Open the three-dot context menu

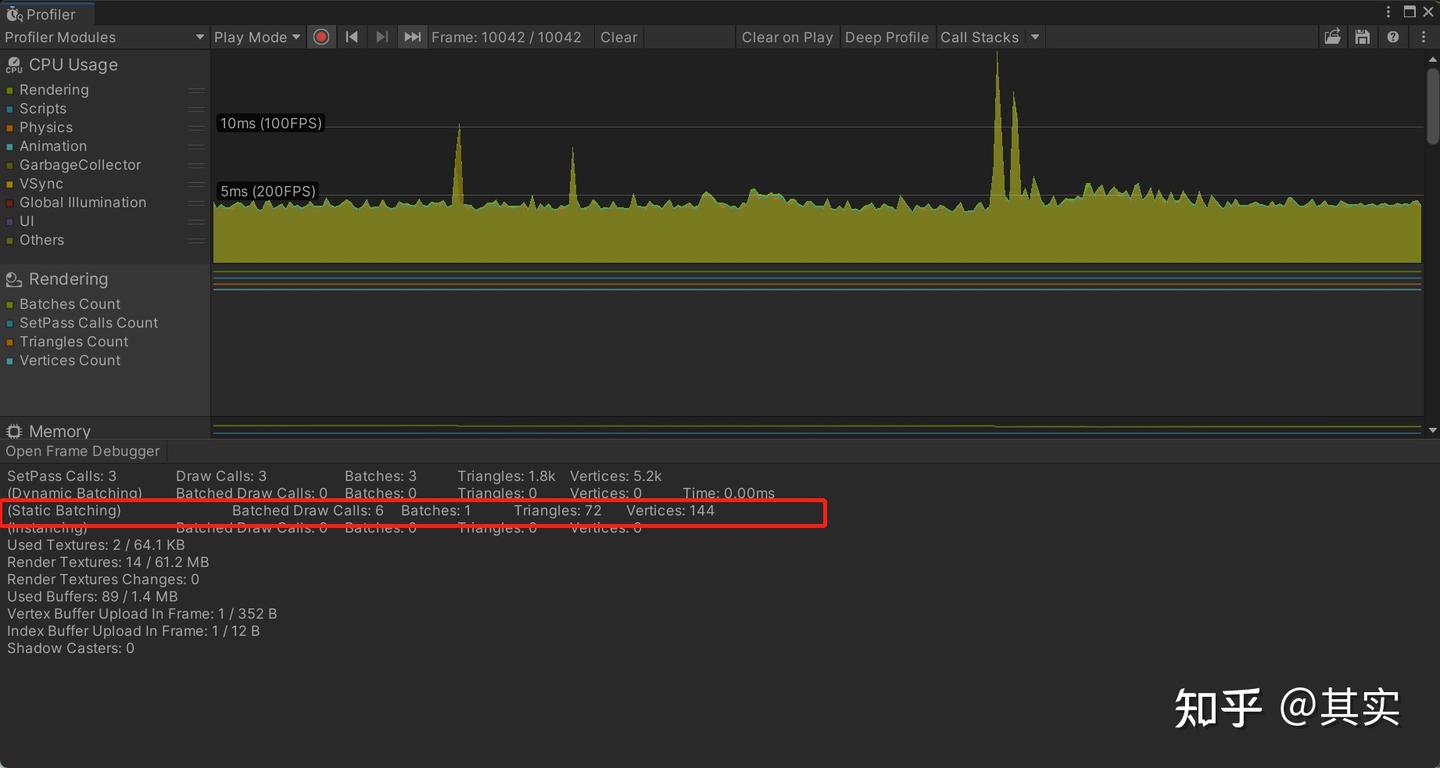click(1423, 36)
